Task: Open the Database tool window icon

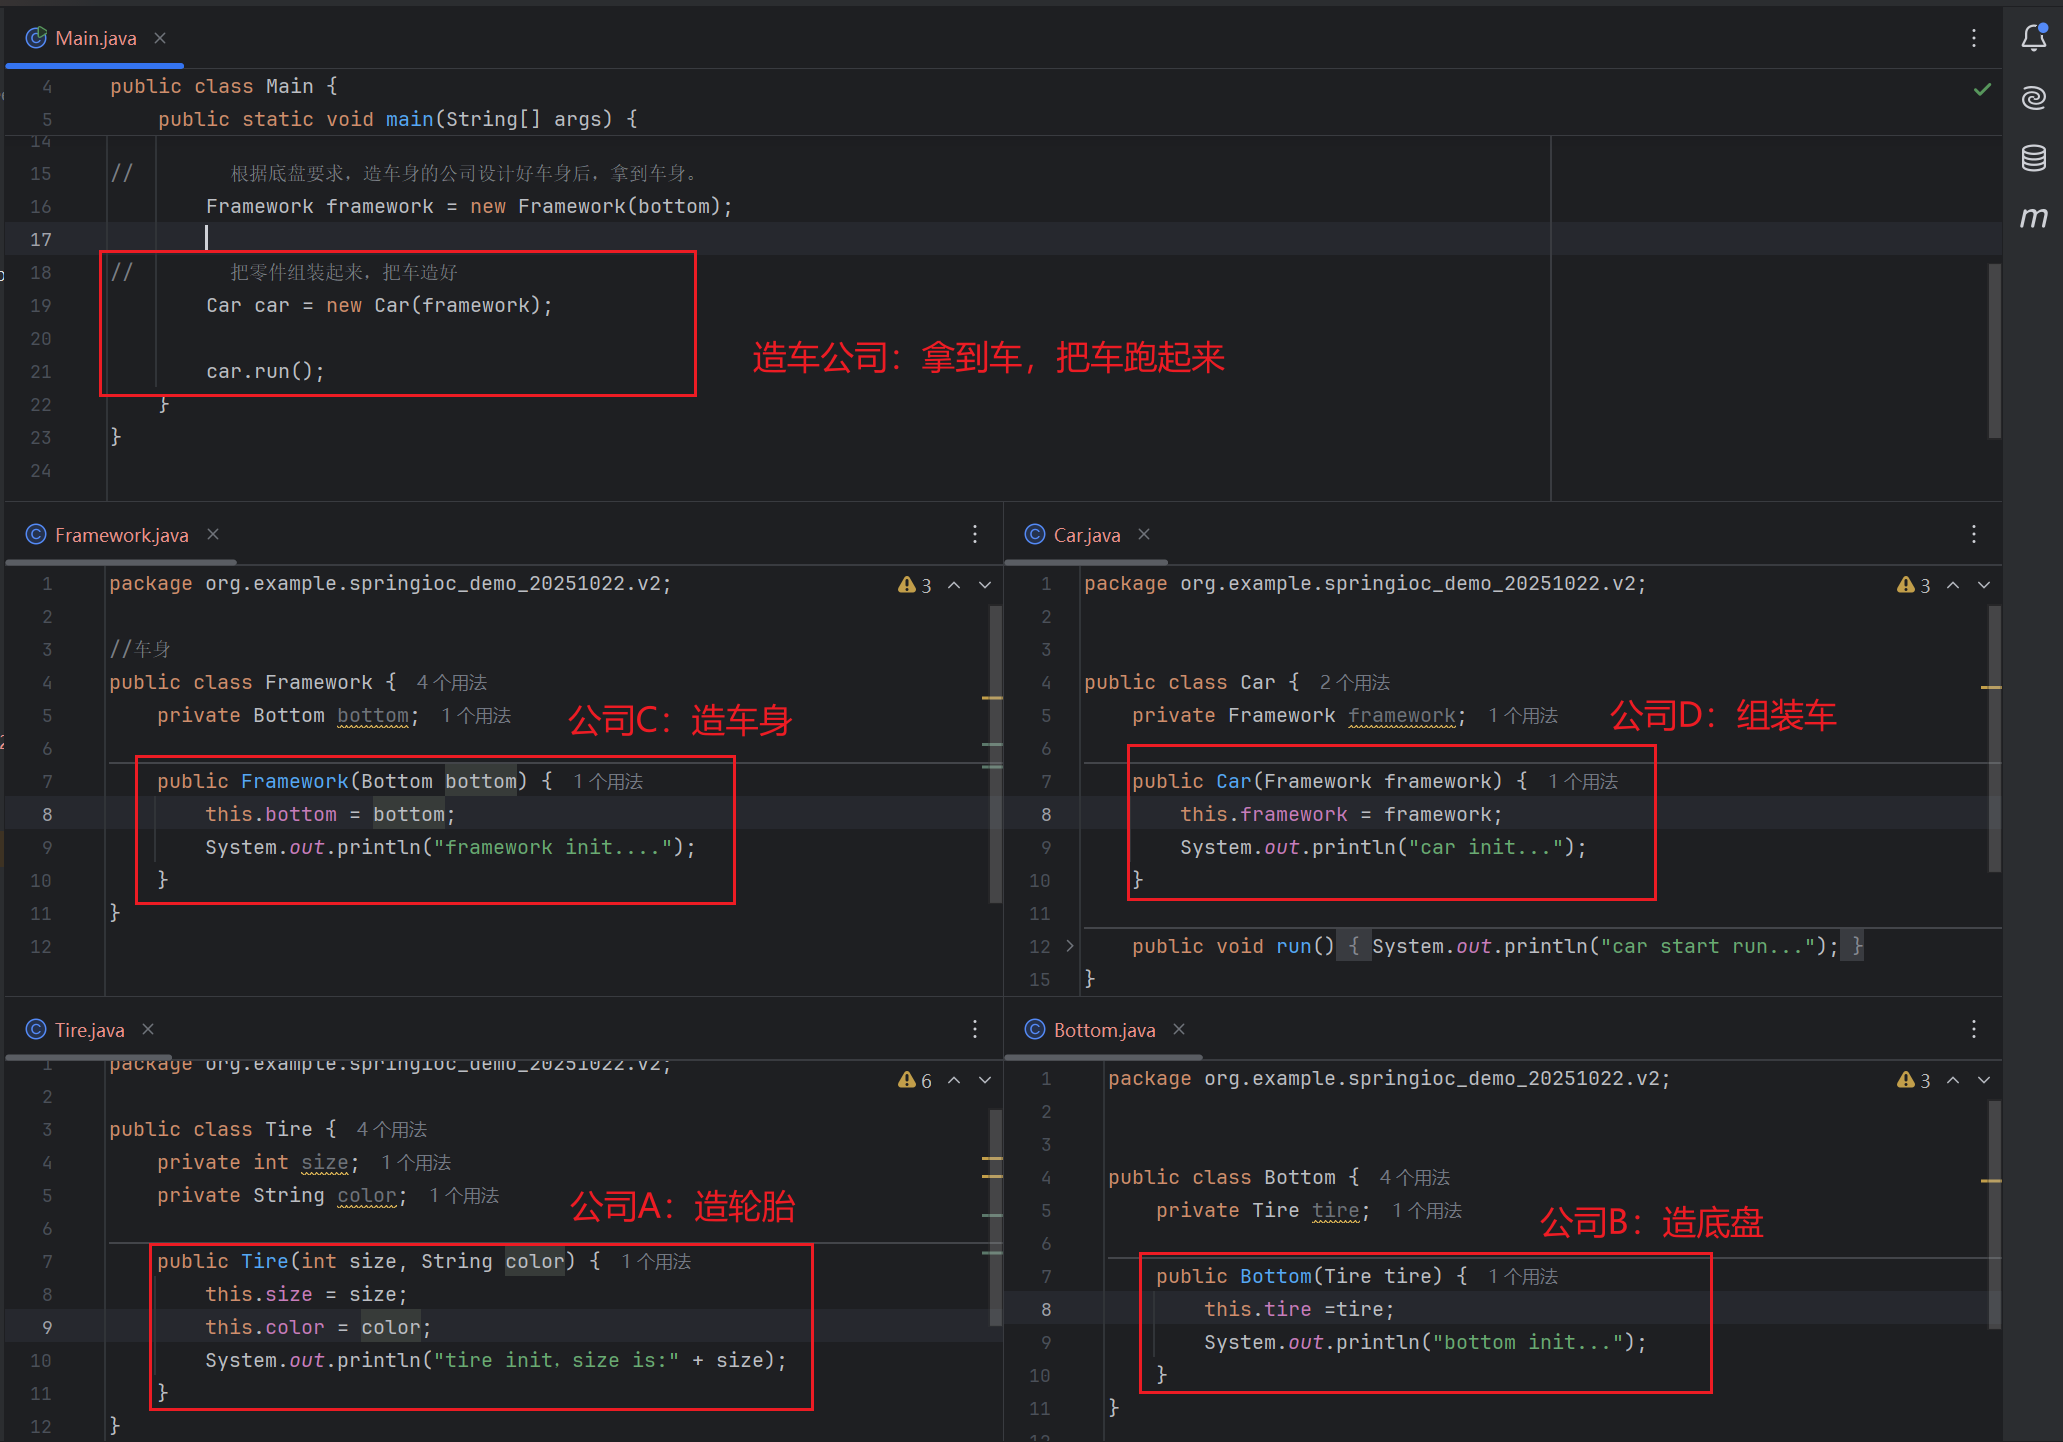Action: (x=2033, y=158)
